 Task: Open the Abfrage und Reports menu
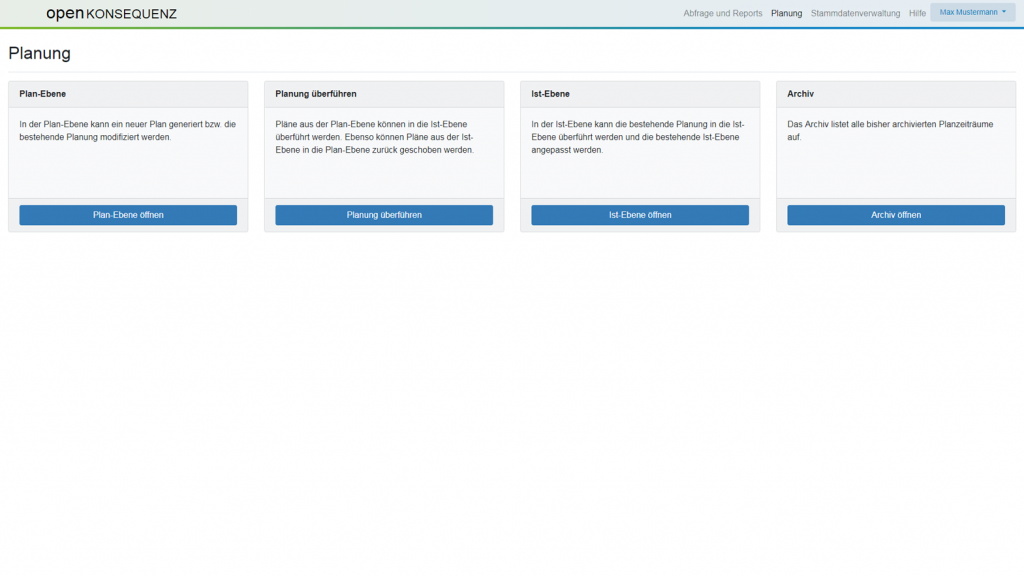[722, 13]
